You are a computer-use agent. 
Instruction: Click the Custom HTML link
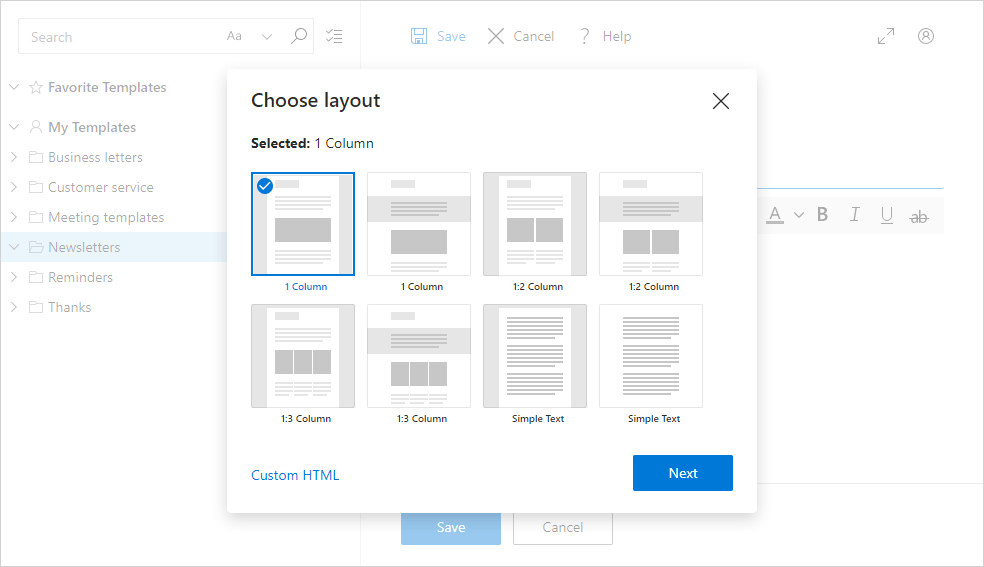click(295, 475)
